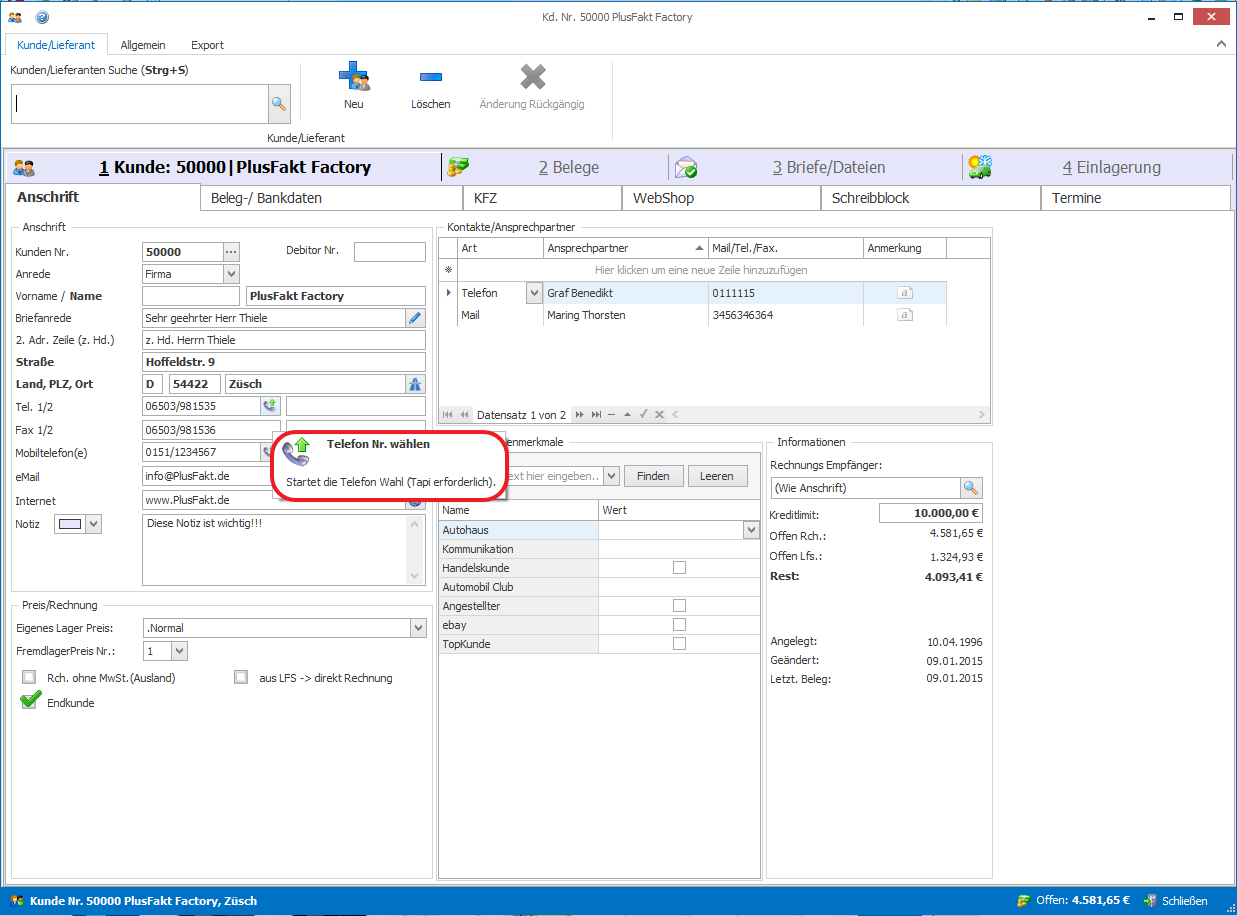
Task: Click Schließen in the status bar
Action: (x=1176, y=901)
